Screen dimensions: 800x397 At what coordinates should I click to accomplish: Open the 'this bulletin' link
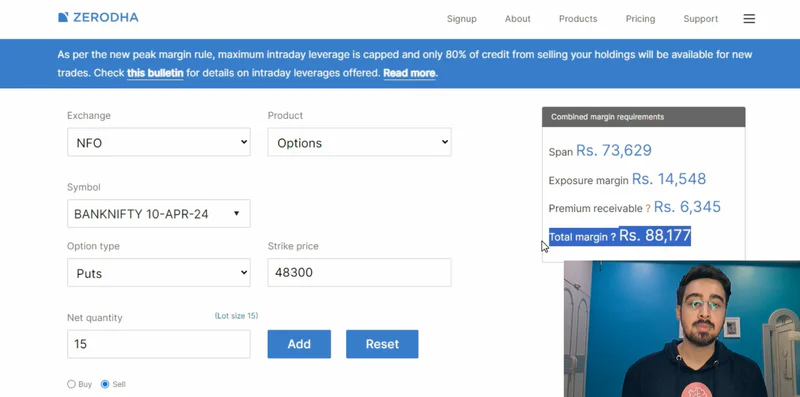[x=155, y=73]
